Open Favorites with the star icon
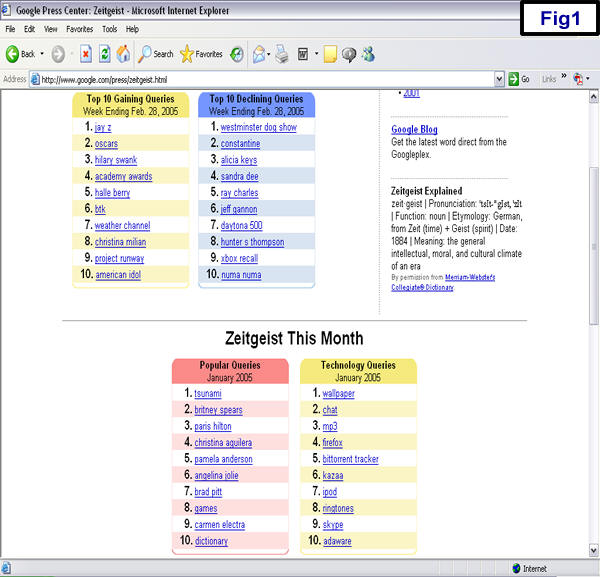Viewport: 600px width, 577px height. 201,54
